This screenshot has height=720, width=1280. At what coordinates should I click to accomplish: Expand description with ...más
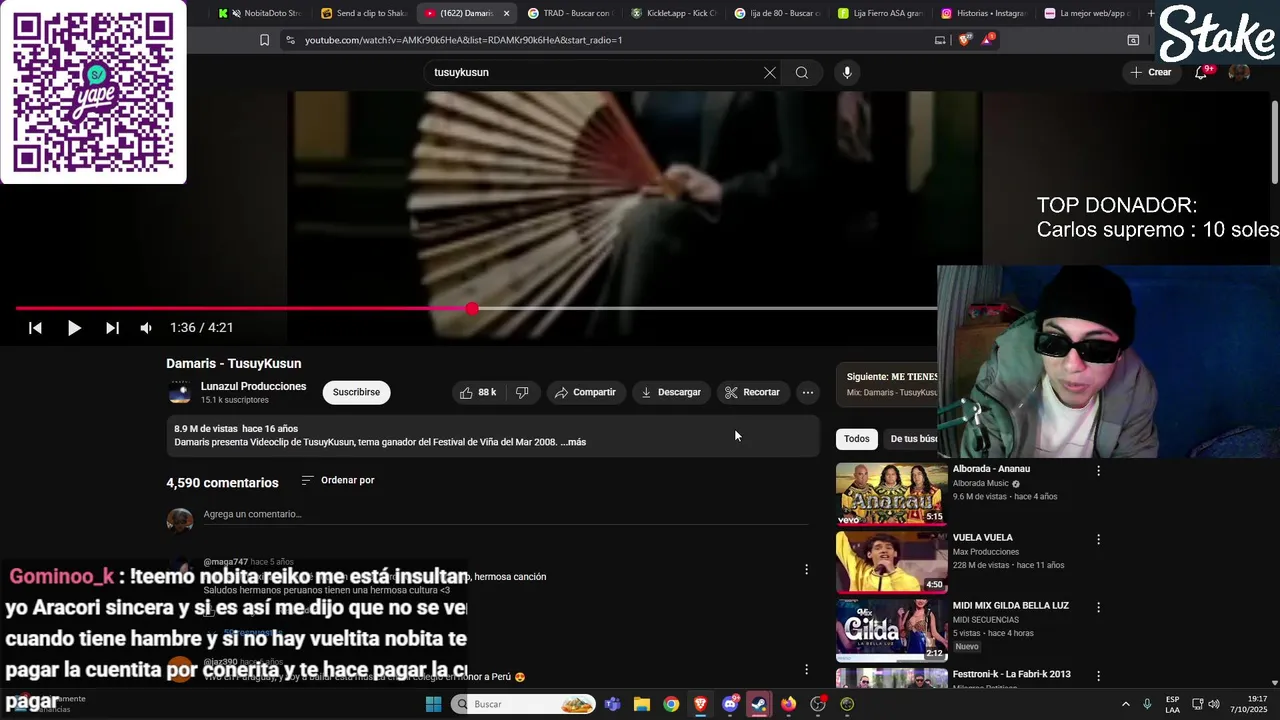tap(573, 442)
